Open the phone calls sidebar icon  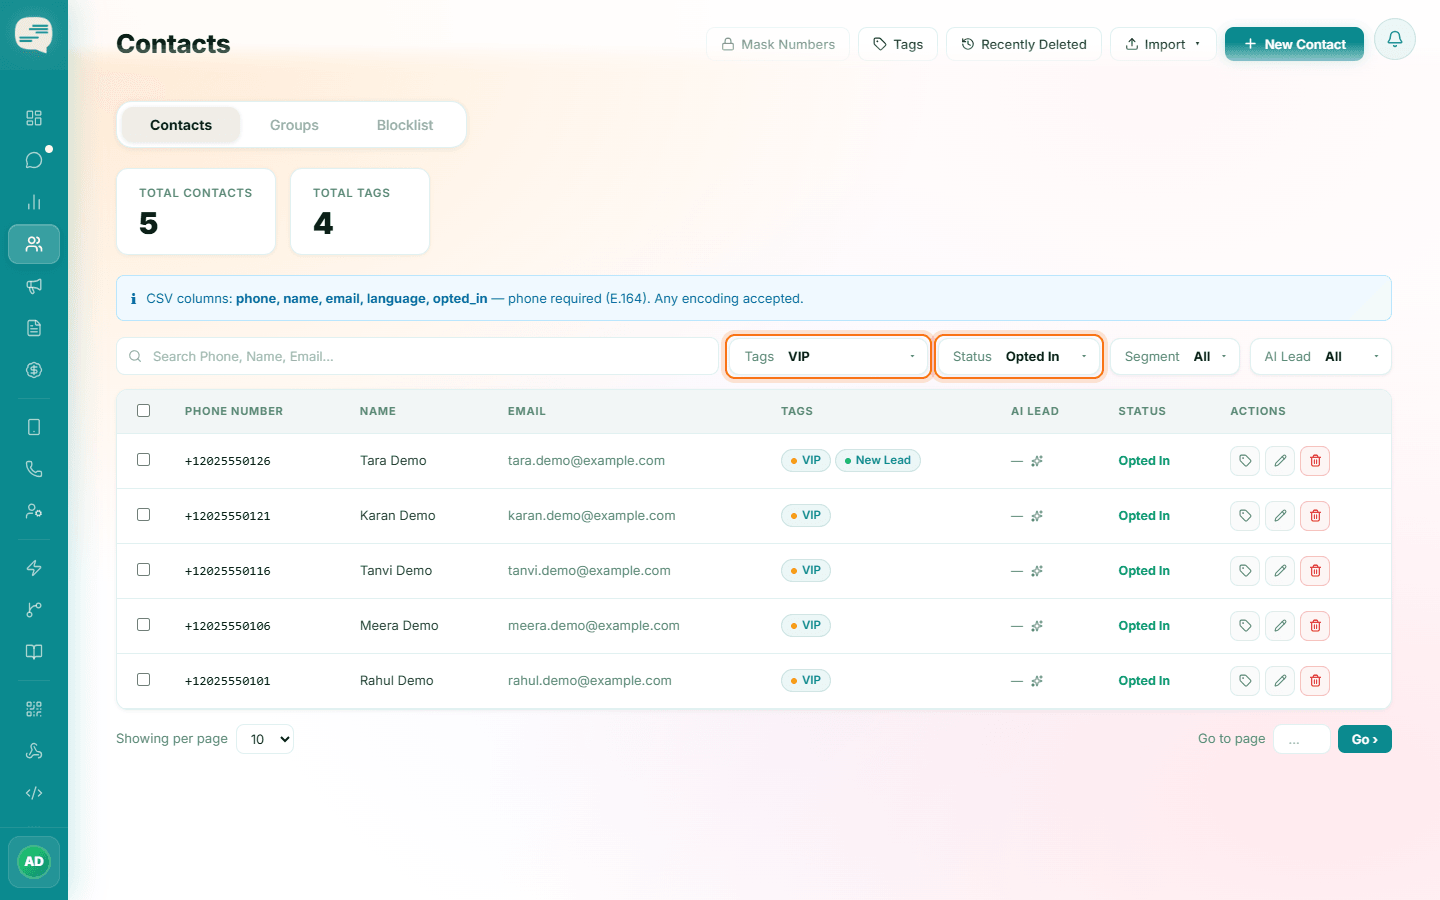pyautogui.click(x=34, y=469)
